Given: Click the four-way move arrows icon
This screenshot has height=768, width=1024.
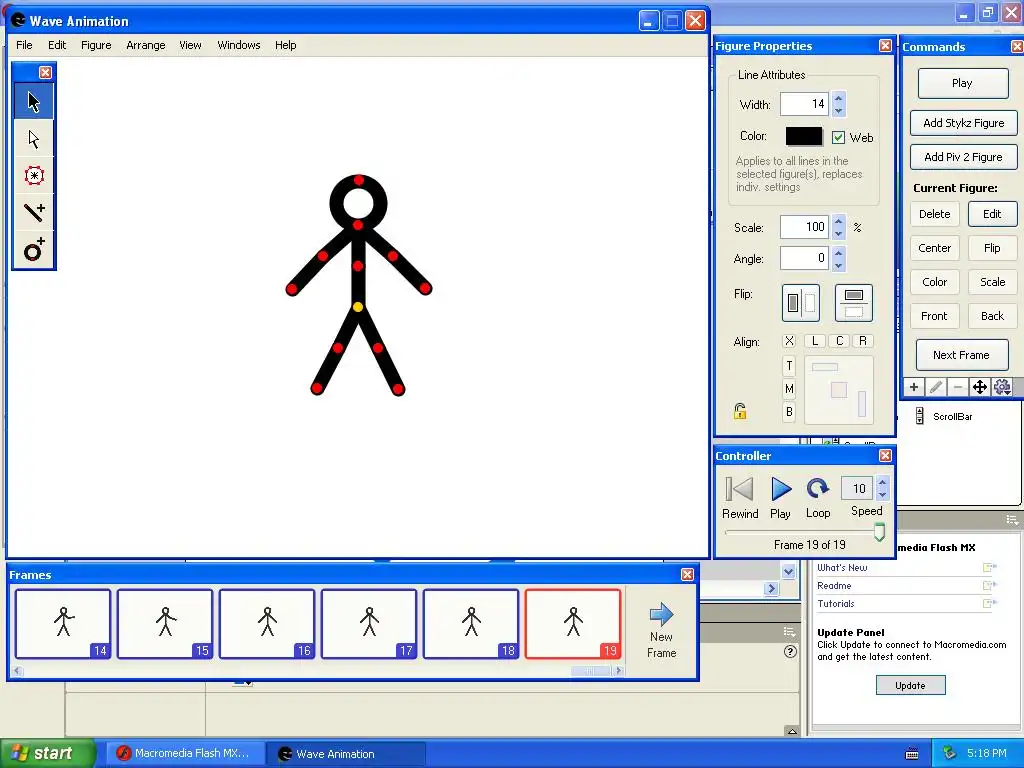Looking at the screenshot, I should coord(980,387).
